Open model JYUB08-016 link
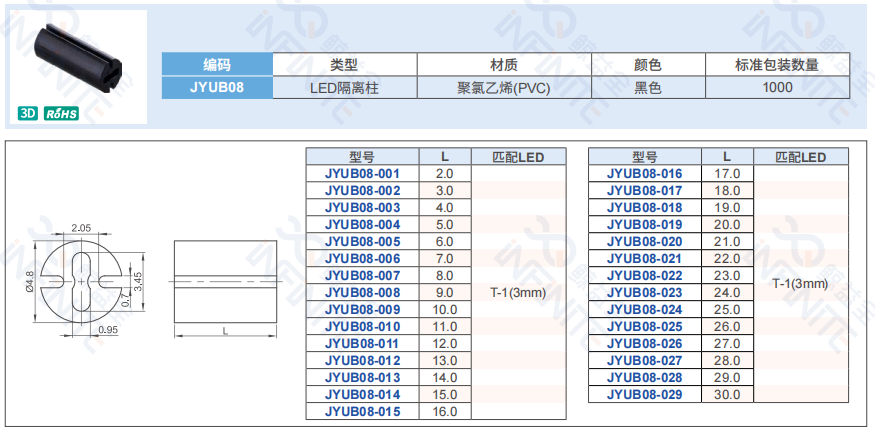Viewport: 875px width, 432px height. [x=644, y=174]
